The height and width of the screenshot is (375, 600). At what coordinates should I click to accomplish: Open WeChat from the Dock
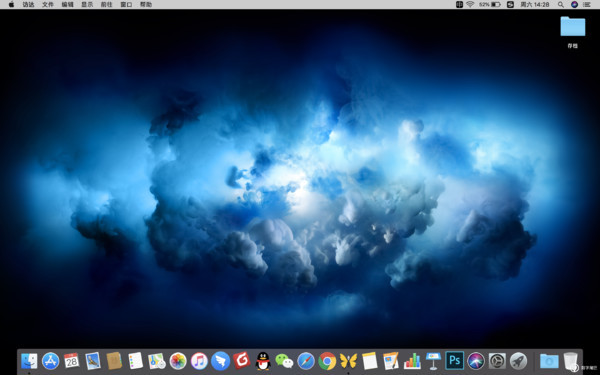[x=284, y=361]
